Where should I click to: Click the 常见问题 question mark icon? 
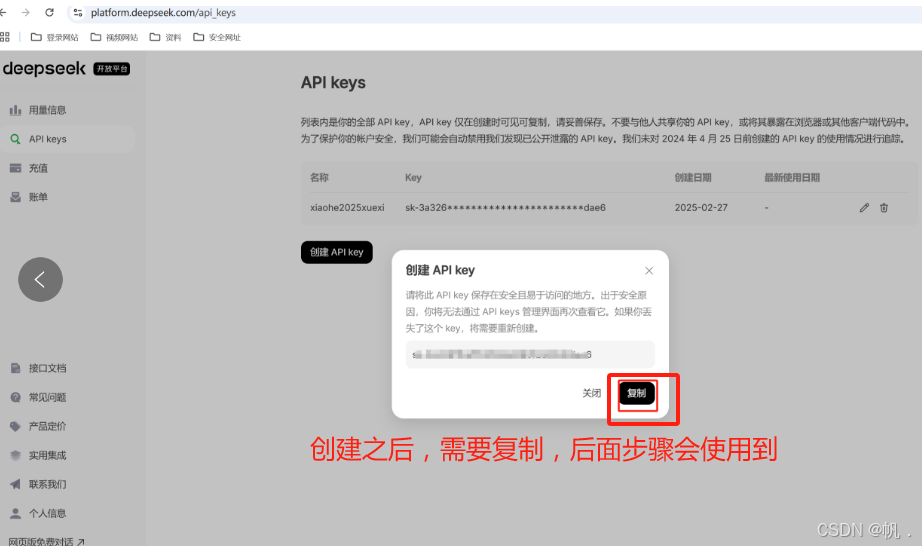[x=15, y=397]
